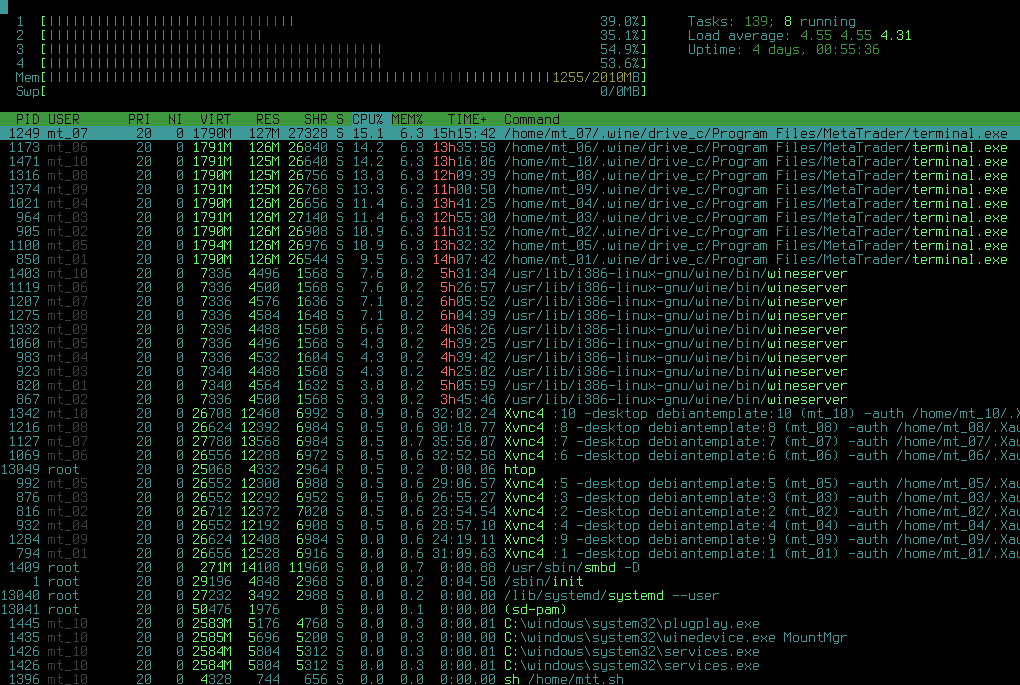Screen dimensions: 1020x685
Task: Select process 1471 mt_10 terminal.exe
Action: click(510, 161)
